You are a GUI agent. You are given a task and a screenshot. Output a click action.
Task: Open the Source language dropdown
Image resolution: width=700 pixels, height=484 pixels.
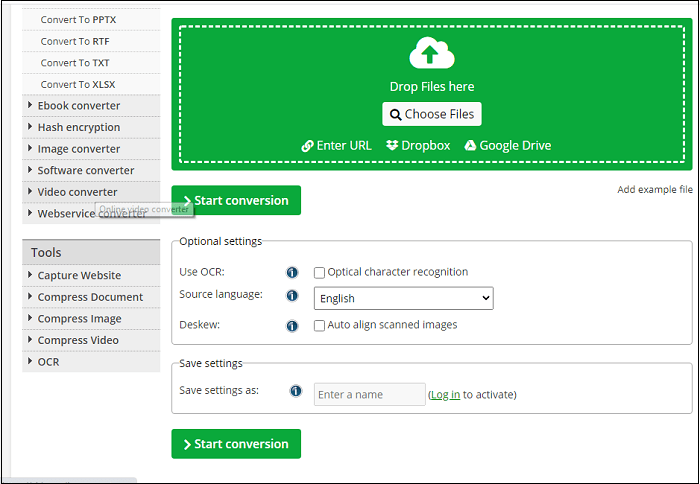pyautogui.click(x=403, y=298)
